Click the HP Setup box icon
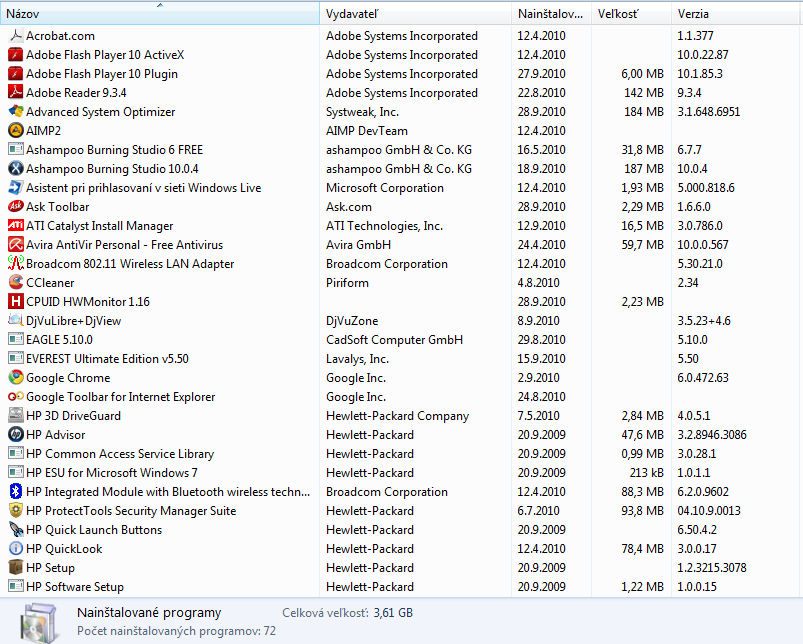Image resolution: width=803 pixels, height=644 pixels. [x=16, y=568]
